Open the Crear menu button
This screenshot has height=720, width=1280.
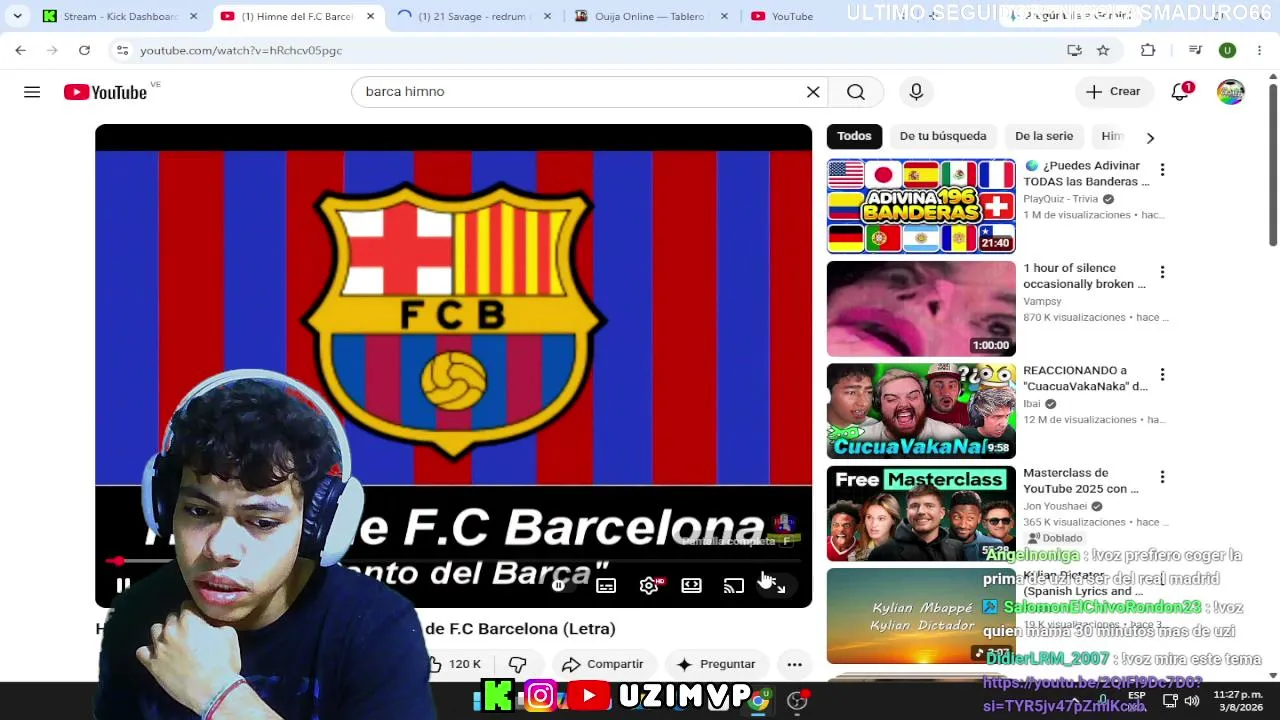click(1114, 92)
